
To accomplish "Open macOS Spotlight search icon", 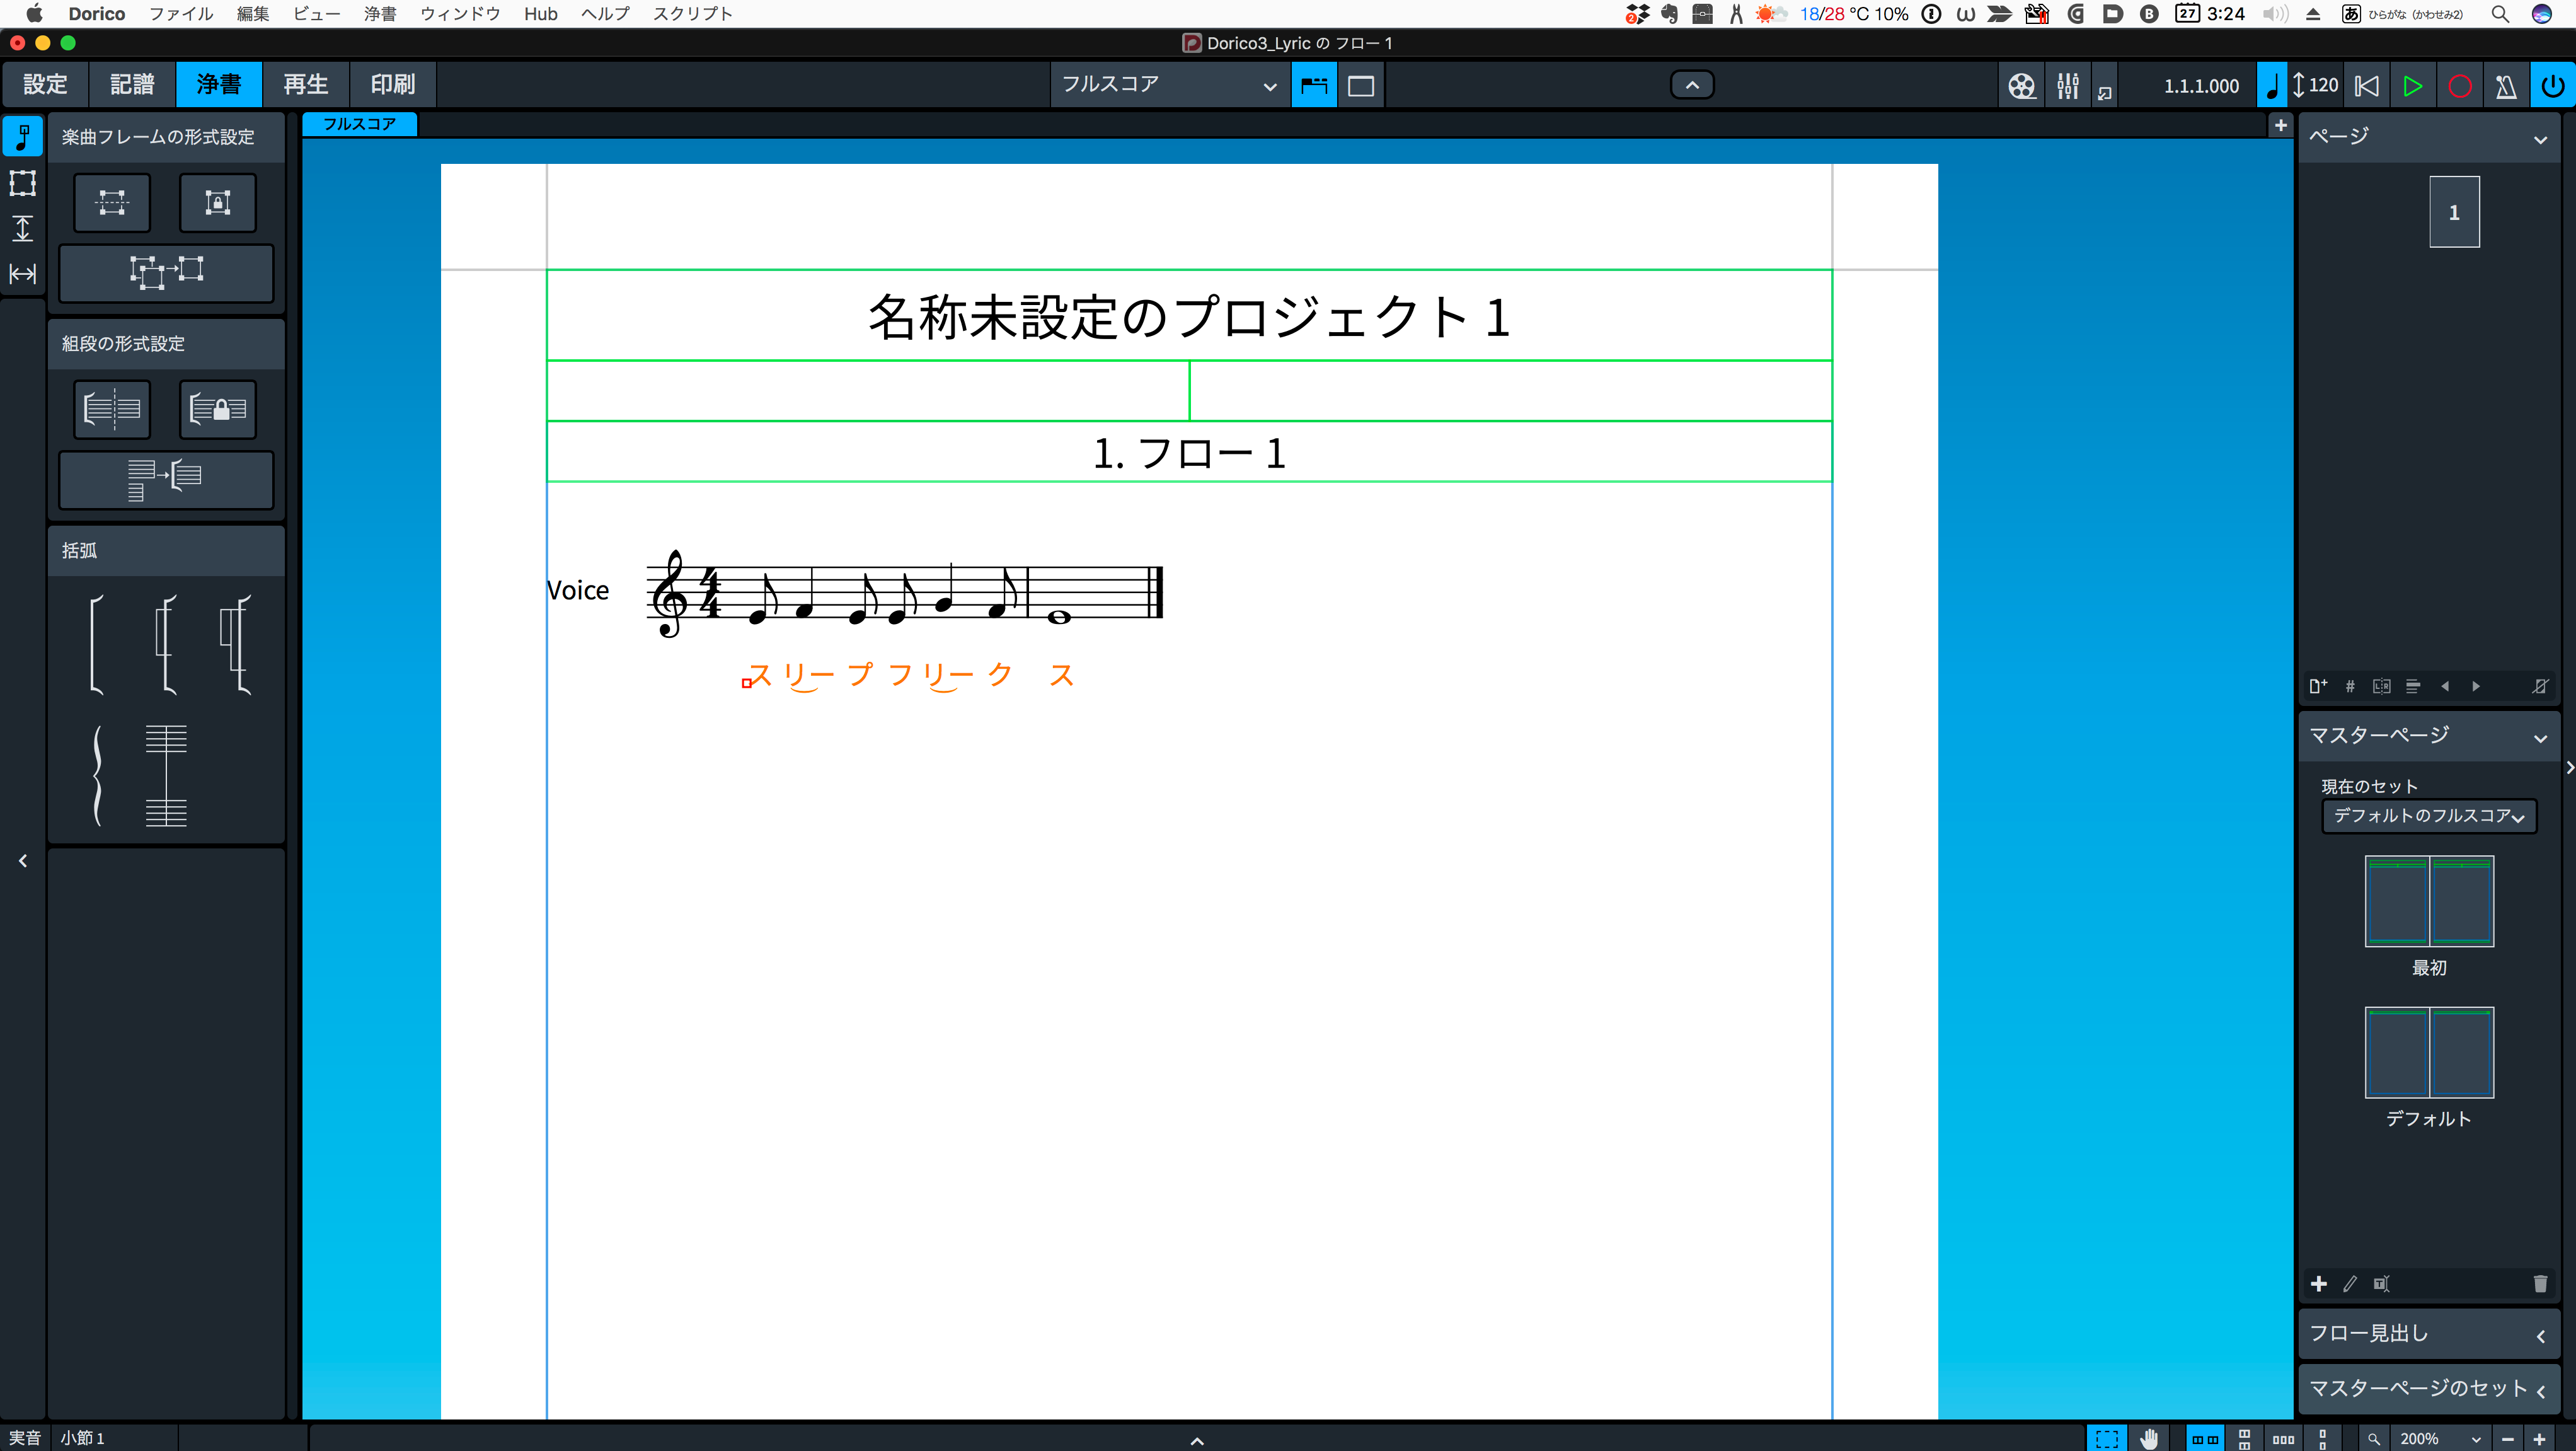I will coord(2500,14).
